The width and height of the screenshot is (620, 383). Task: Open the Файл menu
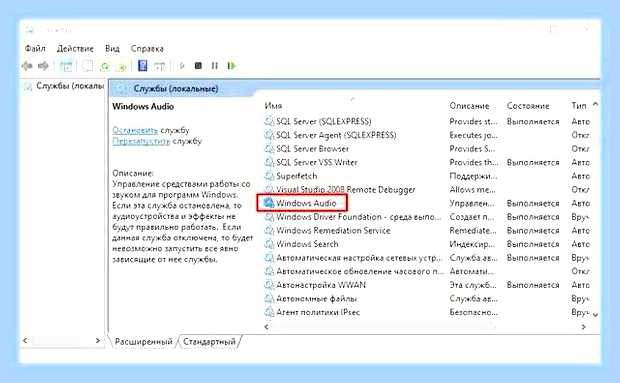(35, 49)
